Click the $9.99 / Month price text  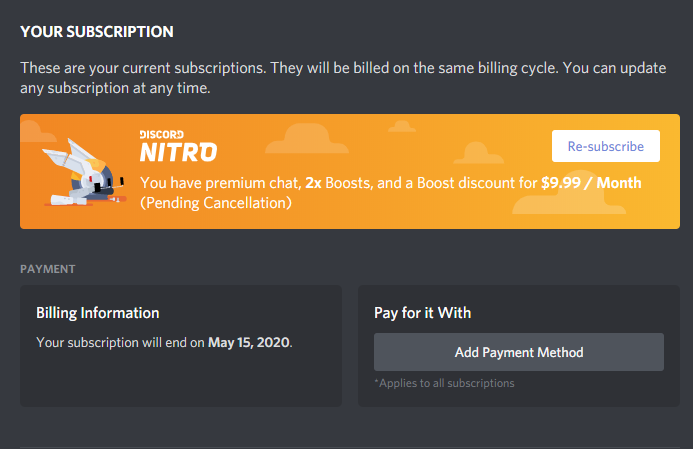[591, 183]
